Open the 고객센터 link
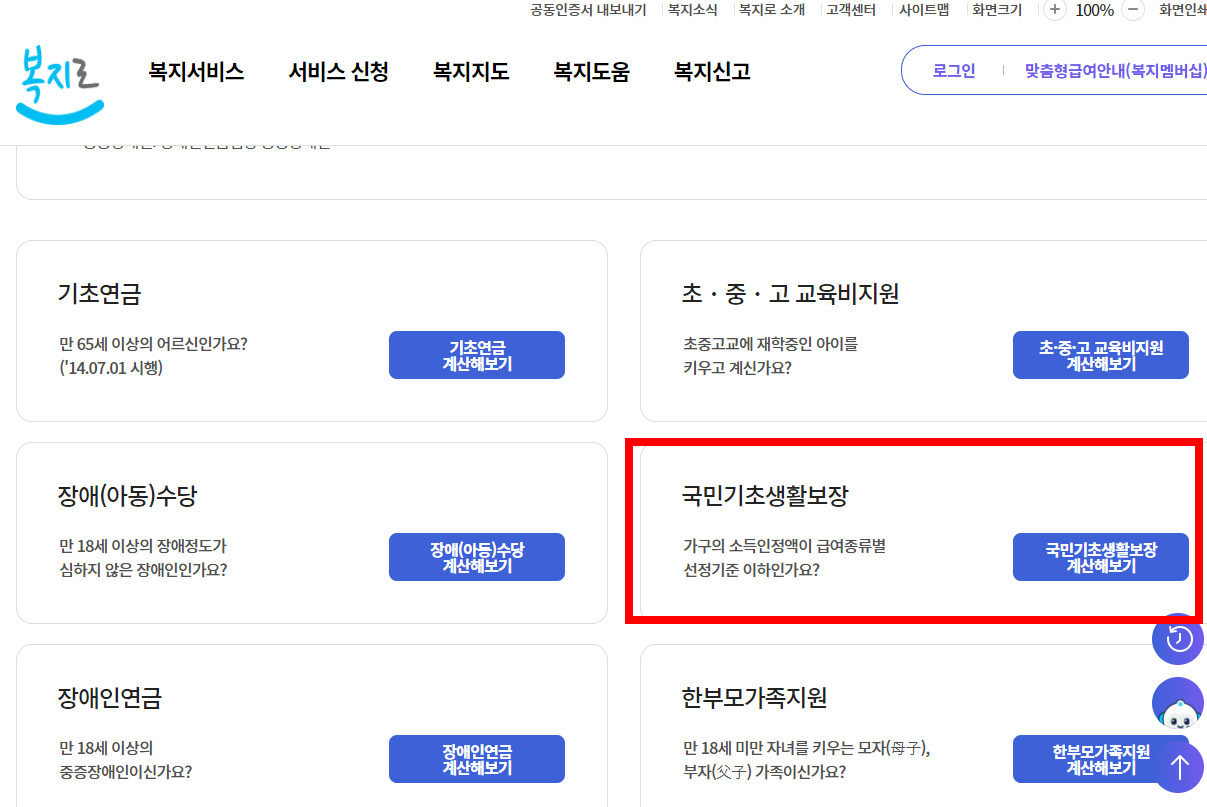This screenshot has width=1207, height=807. pos(850,10)
